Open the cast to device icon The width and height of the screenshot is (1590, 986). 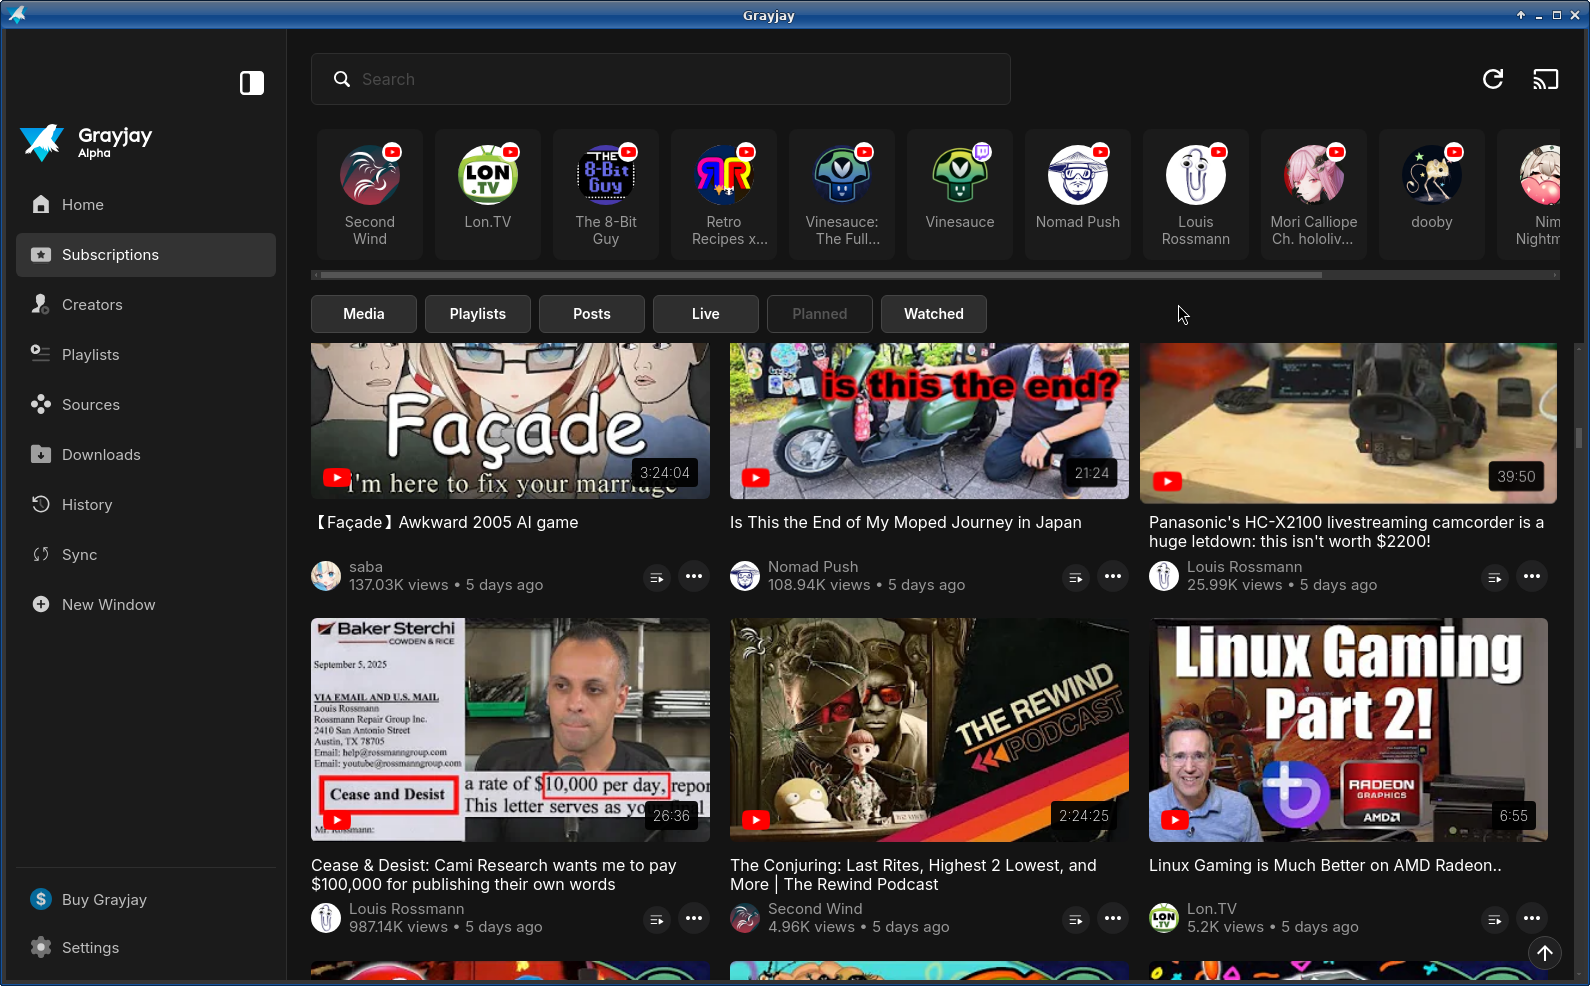point(1546,79)
